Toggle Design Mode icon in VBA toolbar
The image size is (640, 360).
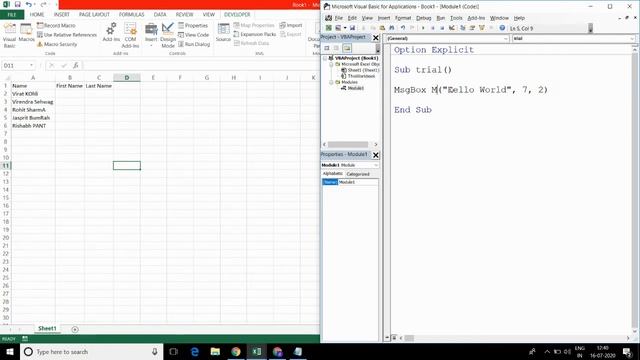click(x=452, y=28)
